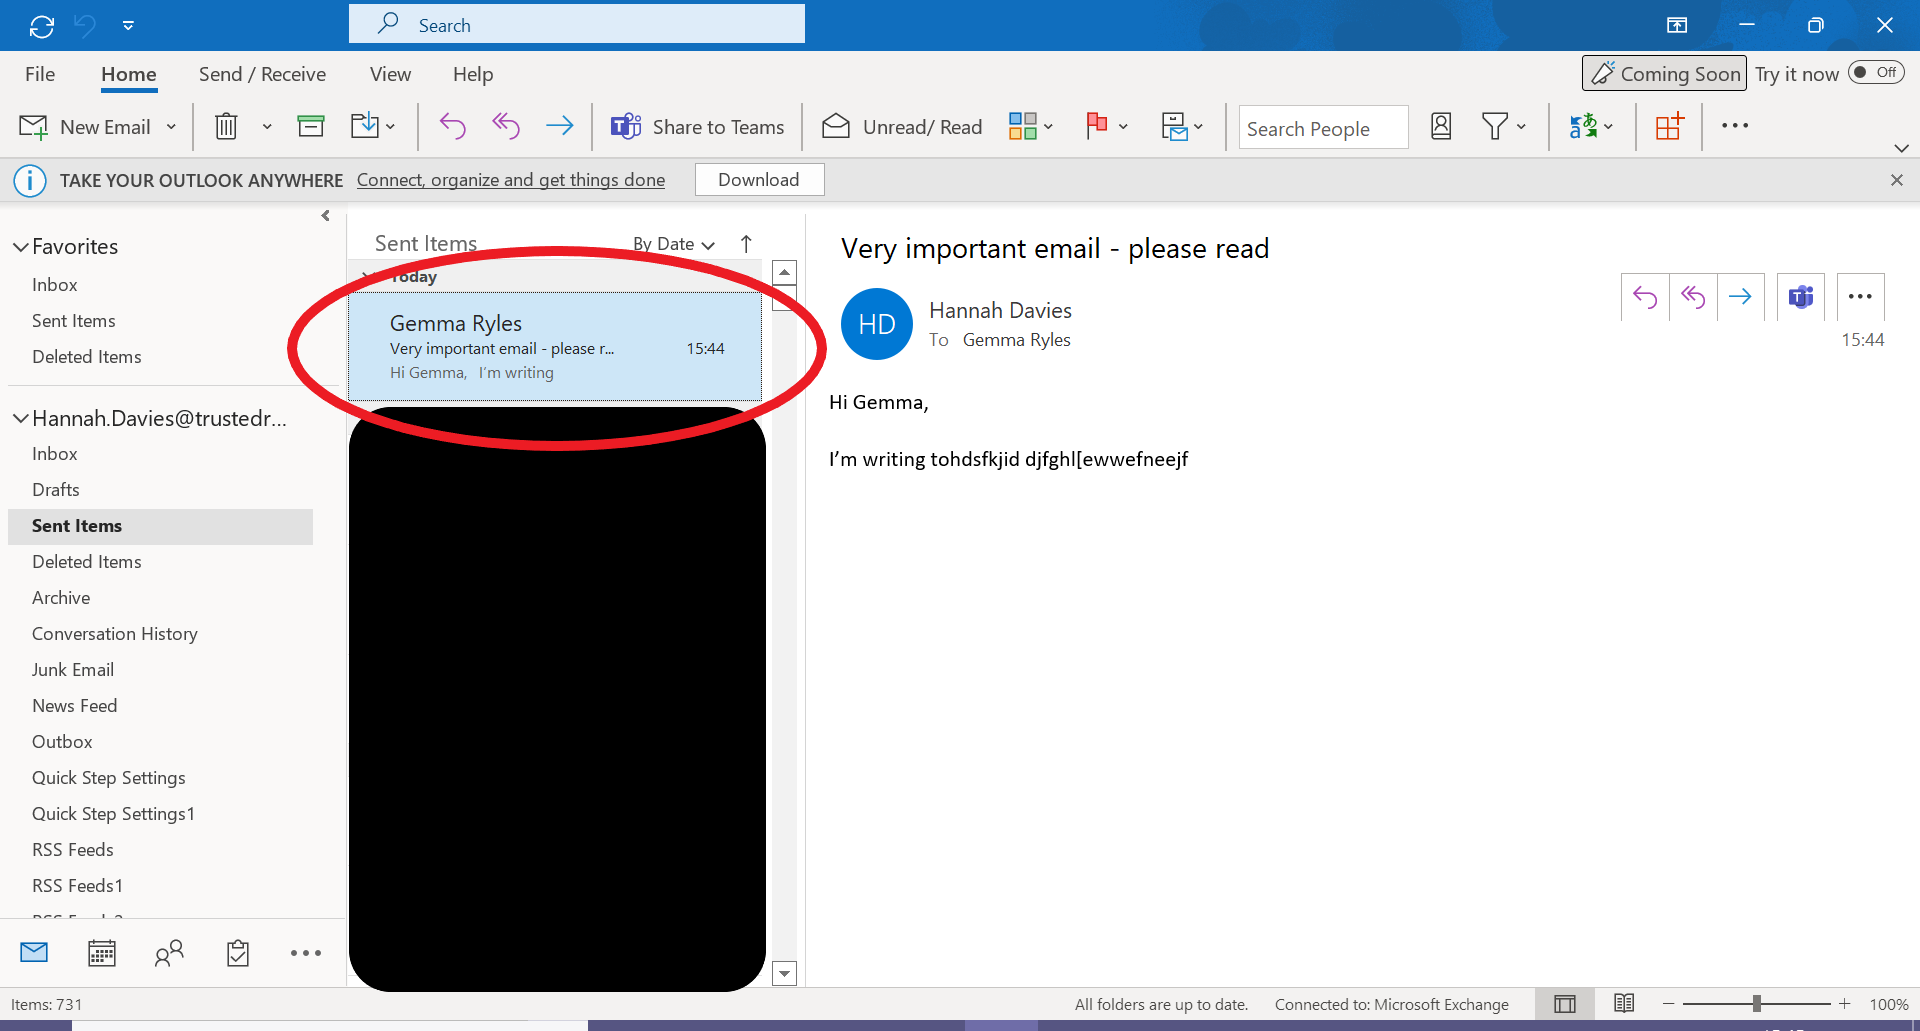This screenshot has width=1920, height=1031.
Task: Collapse the Hannah.Davies account tree
Action: coord(20,419)
